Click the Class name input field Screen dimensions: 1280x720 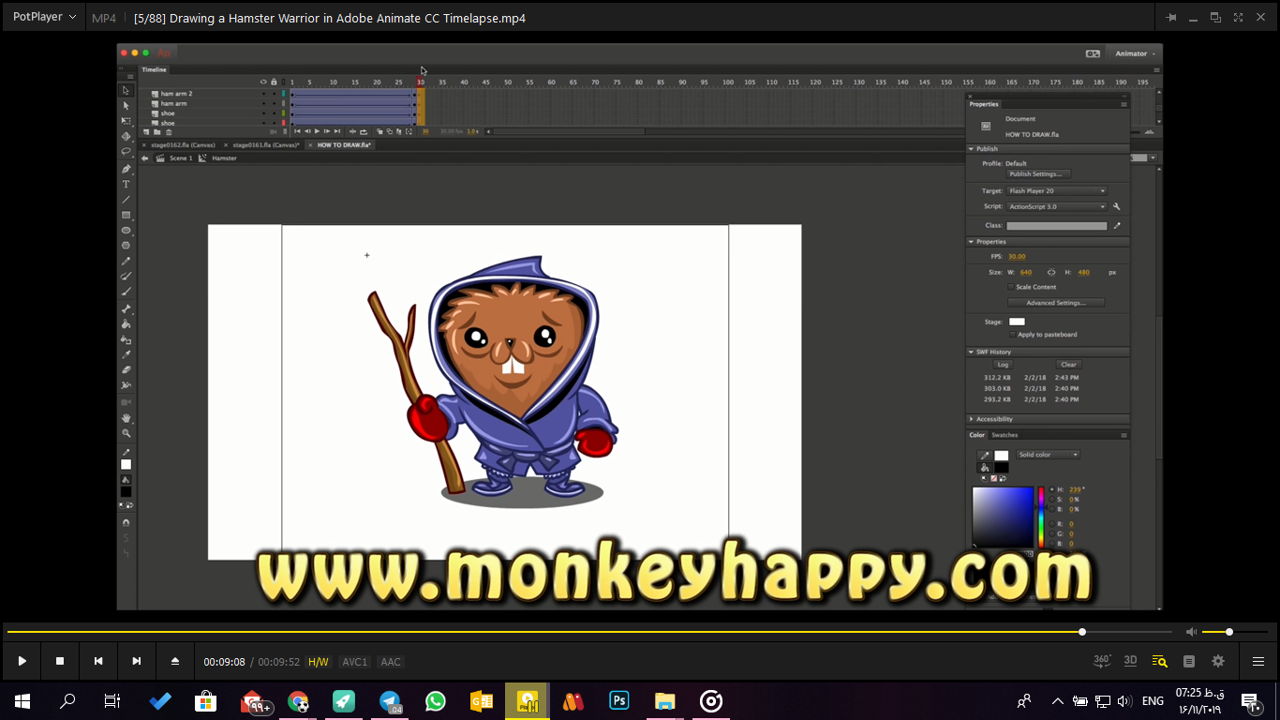[1056, 226]
